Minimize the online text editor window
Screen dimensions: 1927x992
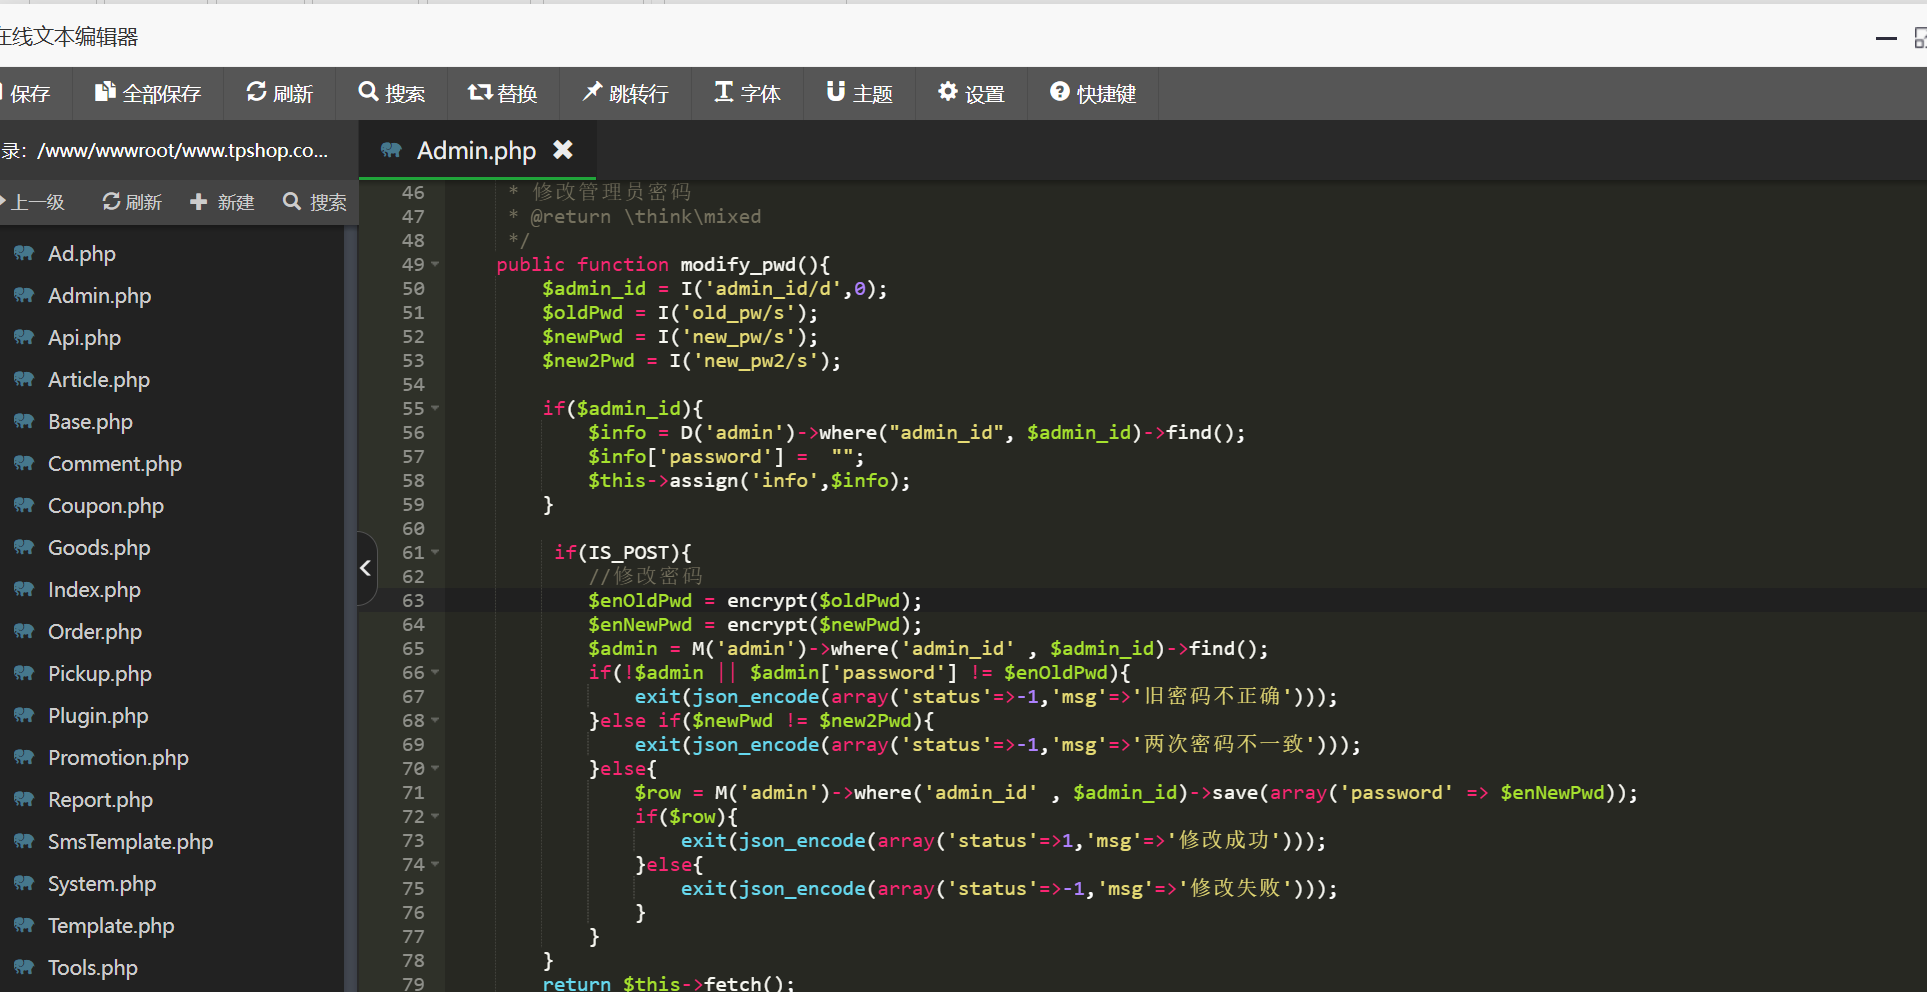point(1886,38)
